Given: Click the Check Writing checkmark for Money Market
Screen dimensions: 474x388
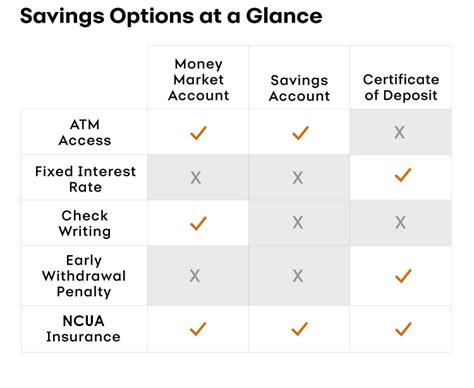Looking at the screenshot, I should (x=198, y=223).
